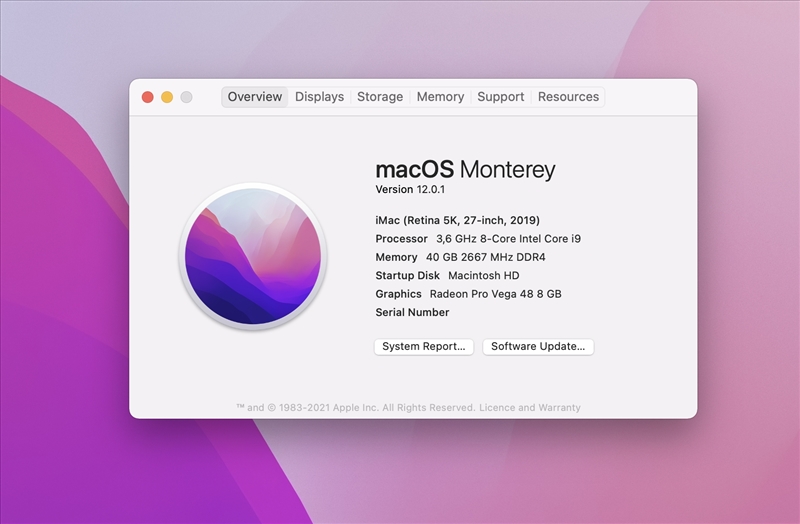Click the 40 GB 2667 MHz DDR4 value
Viewport: 800px width, 524px height.
(486, 257)
